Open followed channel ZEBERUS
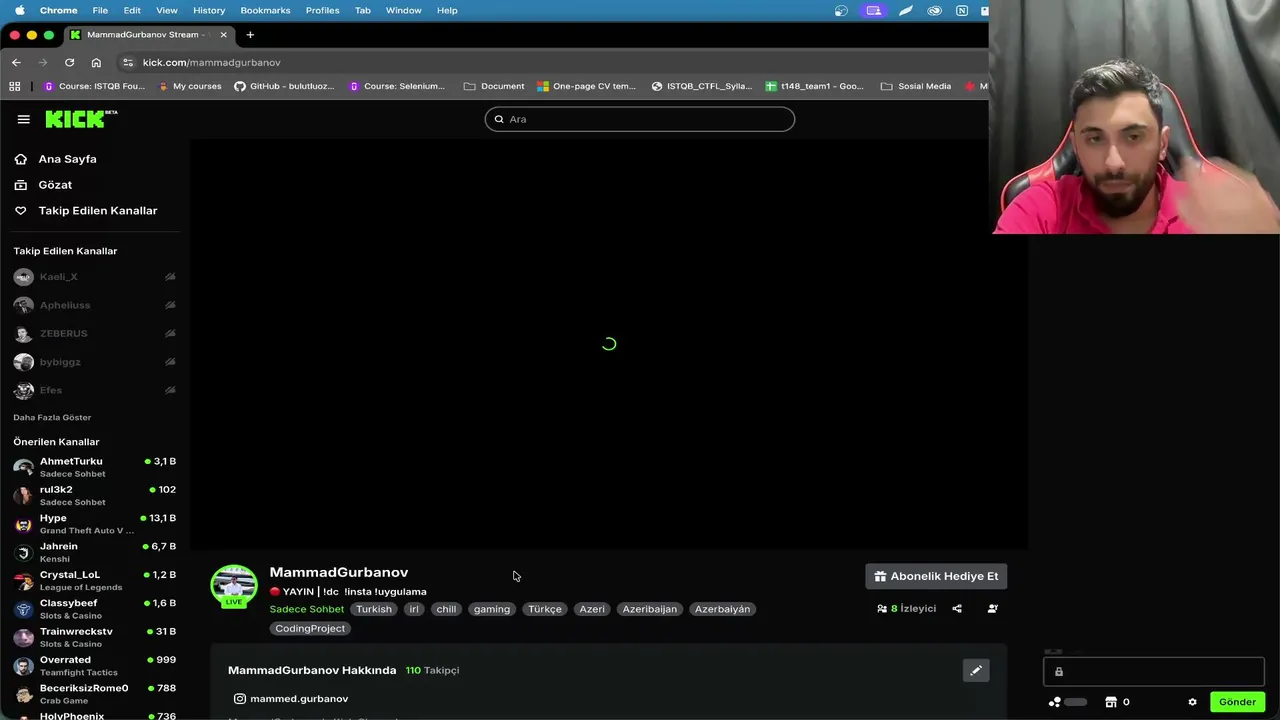1280x720 pixels. click(x=94, y=333)
